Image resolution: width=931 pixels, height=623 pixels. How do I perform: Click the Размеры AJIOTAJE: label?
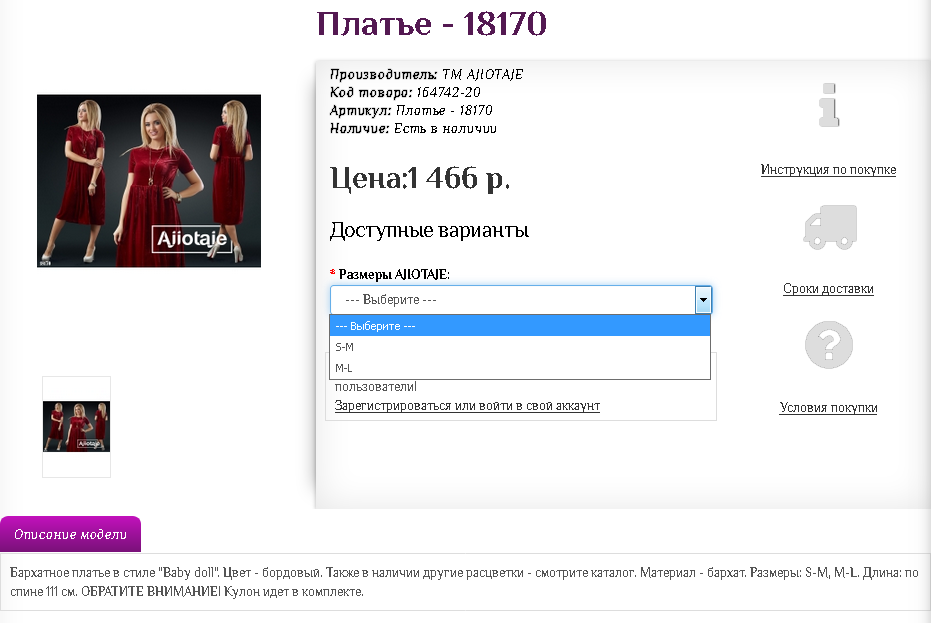coord(394,274)
